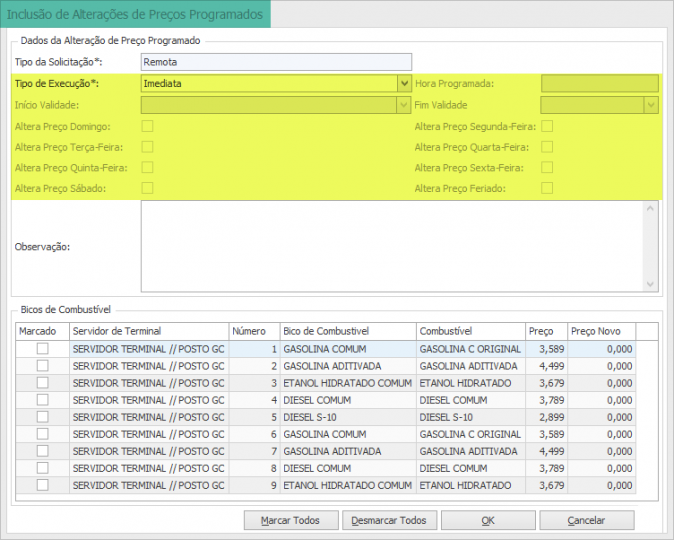Edit Preço Novo for bico 9
This screenshot has height=540, width=674.
601,485
